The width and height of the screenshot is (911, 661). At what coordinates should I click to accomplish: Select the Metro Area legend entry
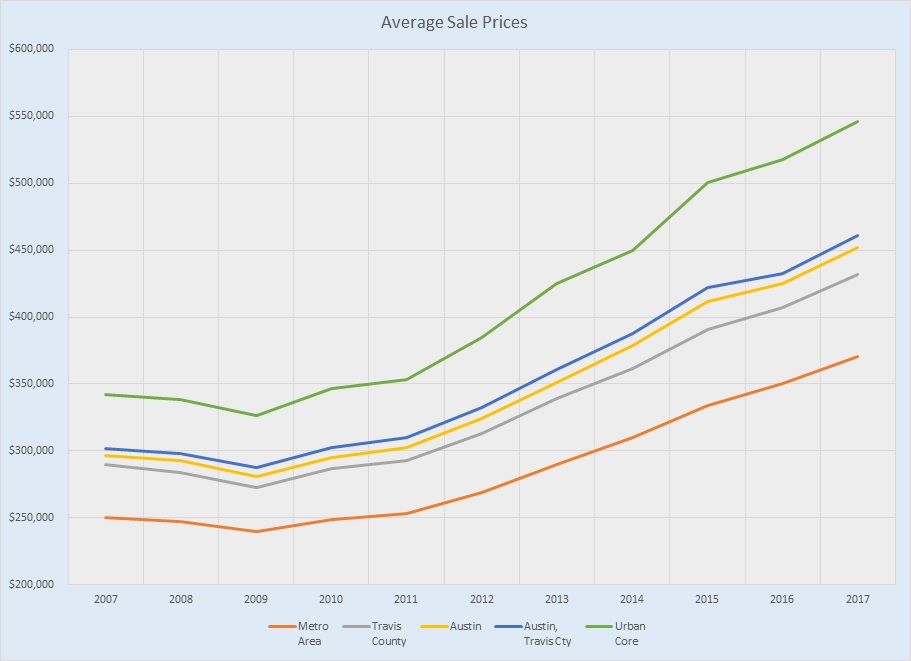[x=313, y=633]
